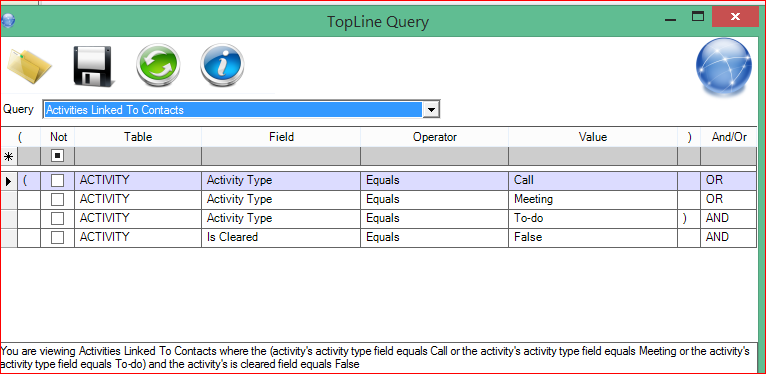Screen dimensions: 766x374
Task: Click the And/Or column header
Action: [x=729, y=137]
